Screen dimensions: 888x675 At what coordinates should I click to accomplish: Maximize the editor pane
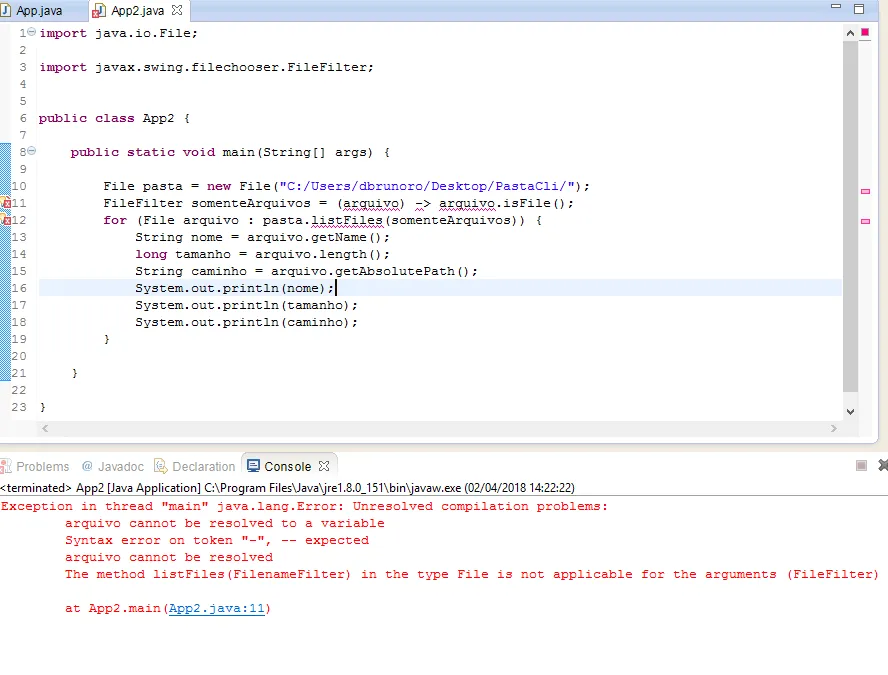coord(859,8)
